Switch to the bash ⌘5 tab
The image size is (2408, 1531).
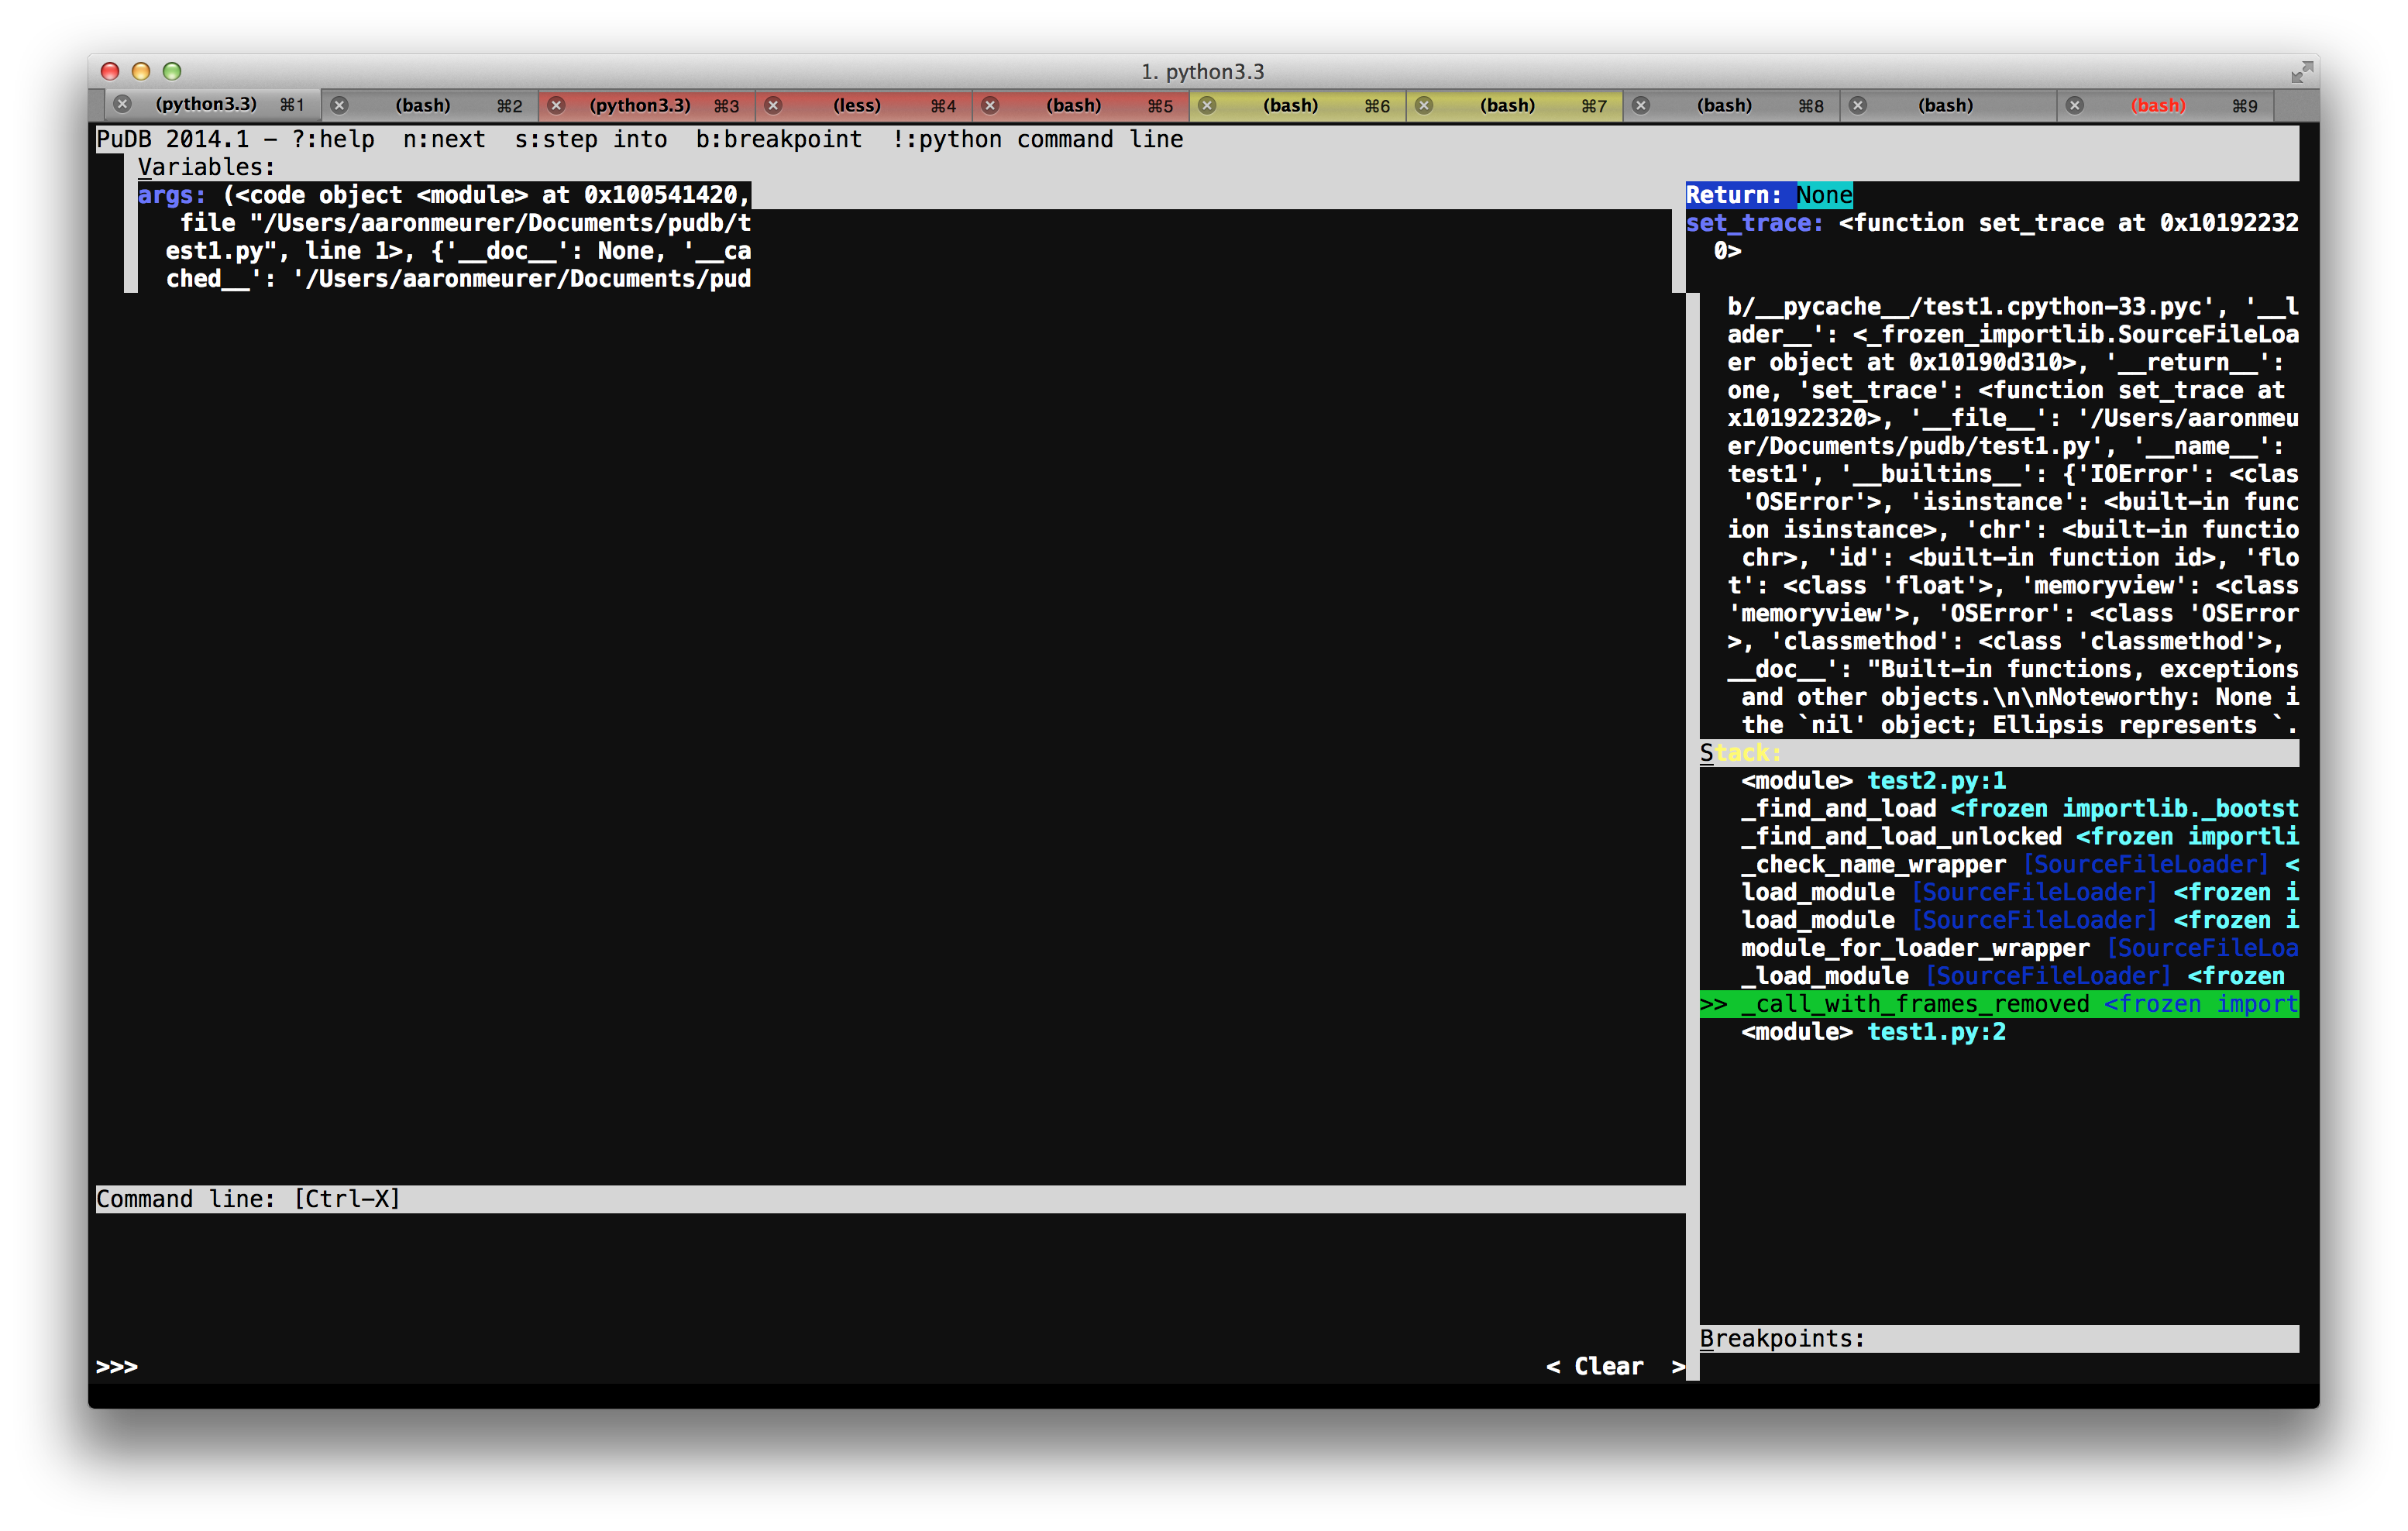(1081, 105)
